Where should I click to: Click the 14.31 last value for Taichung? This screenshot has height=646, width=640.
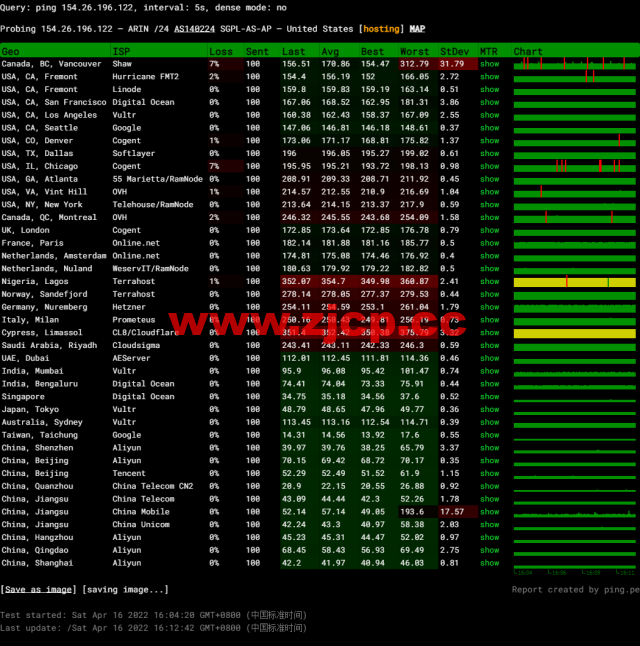(293, 435)
